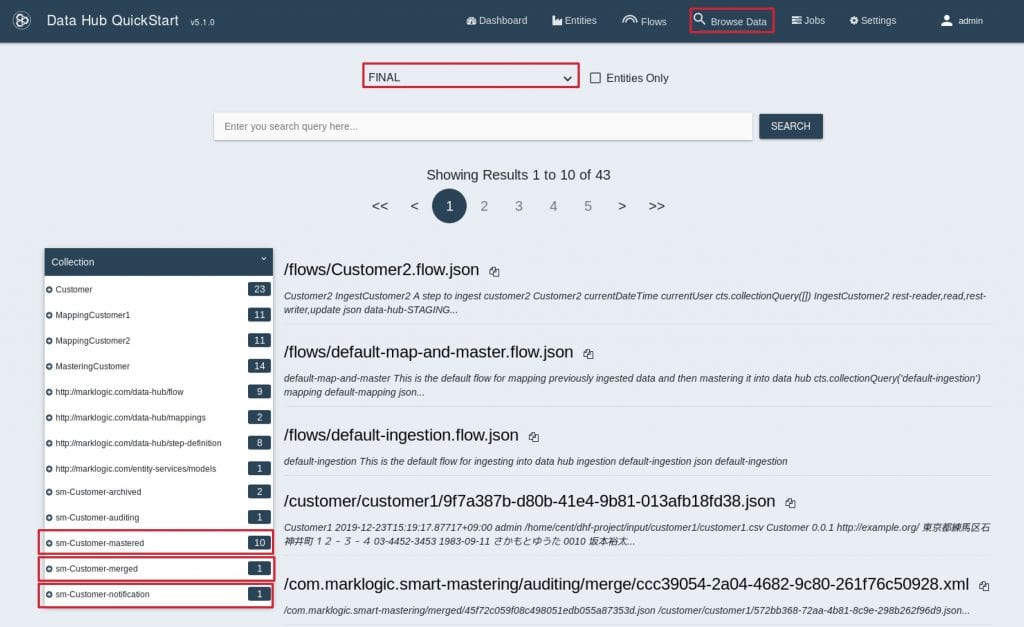Copy URI of auditing merge XML result
Viewport: 1024px width, 627px height.
pos(984,586)
